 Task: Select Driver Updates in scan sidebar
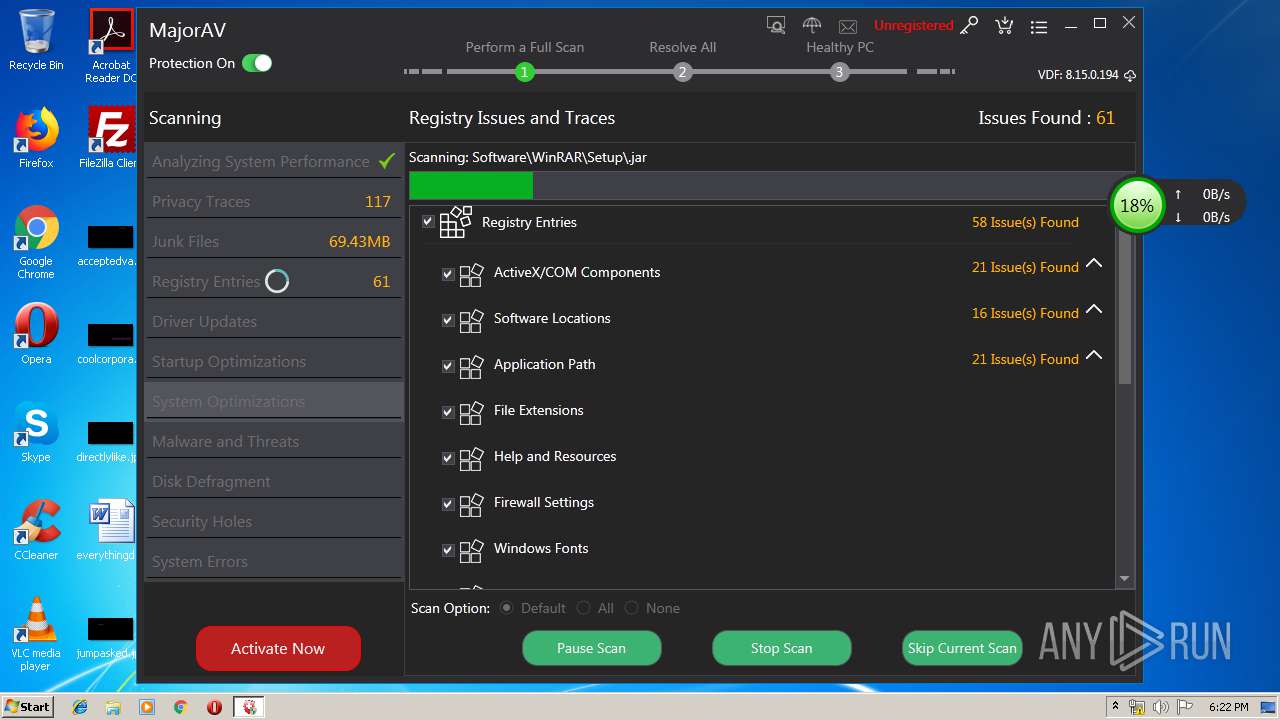click(273, 321)
